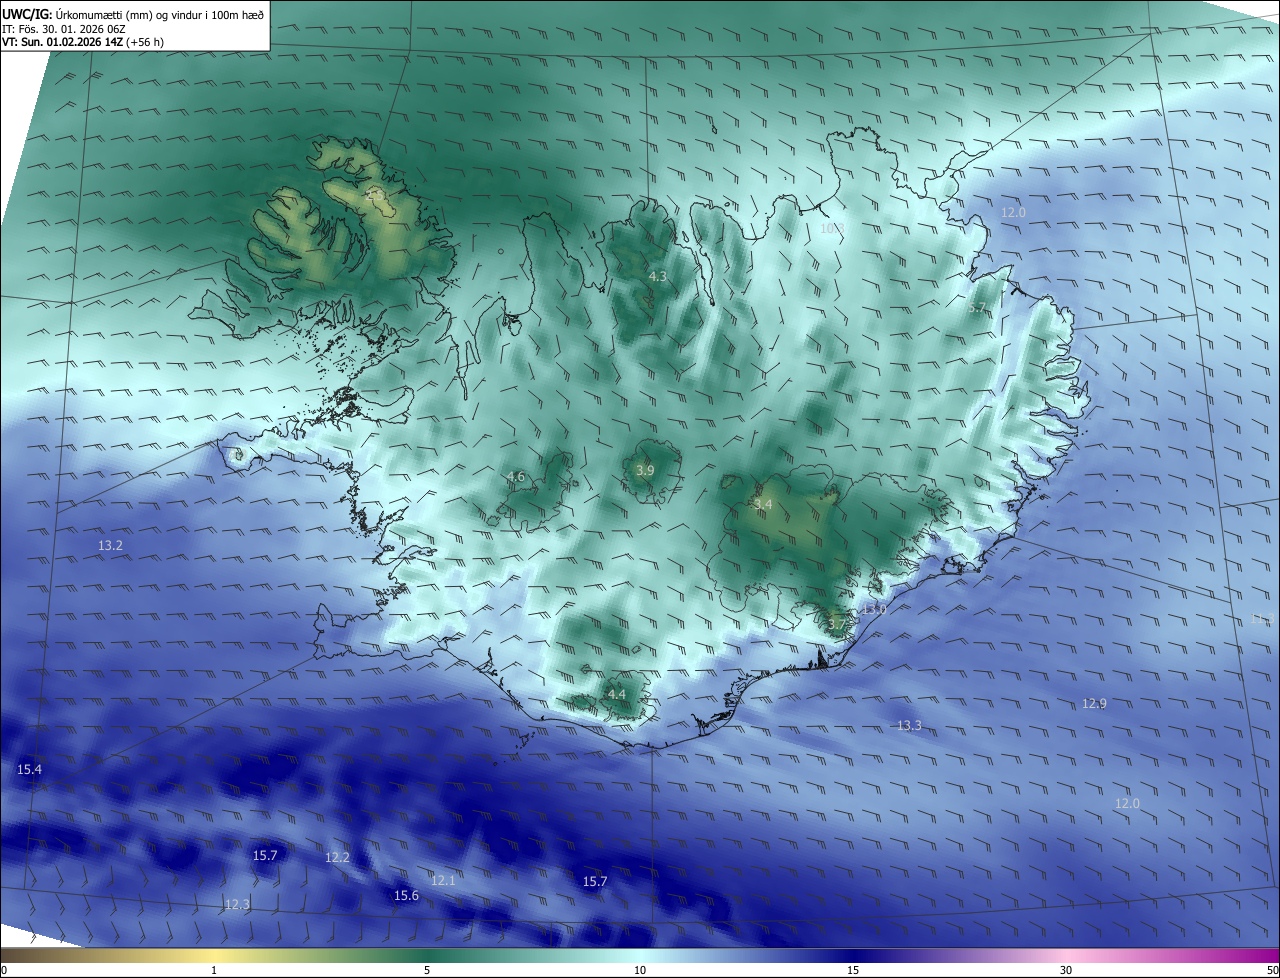1280x978 pixels.
Task: Click the 13.2 value label
Action: [x=110, y=545]
